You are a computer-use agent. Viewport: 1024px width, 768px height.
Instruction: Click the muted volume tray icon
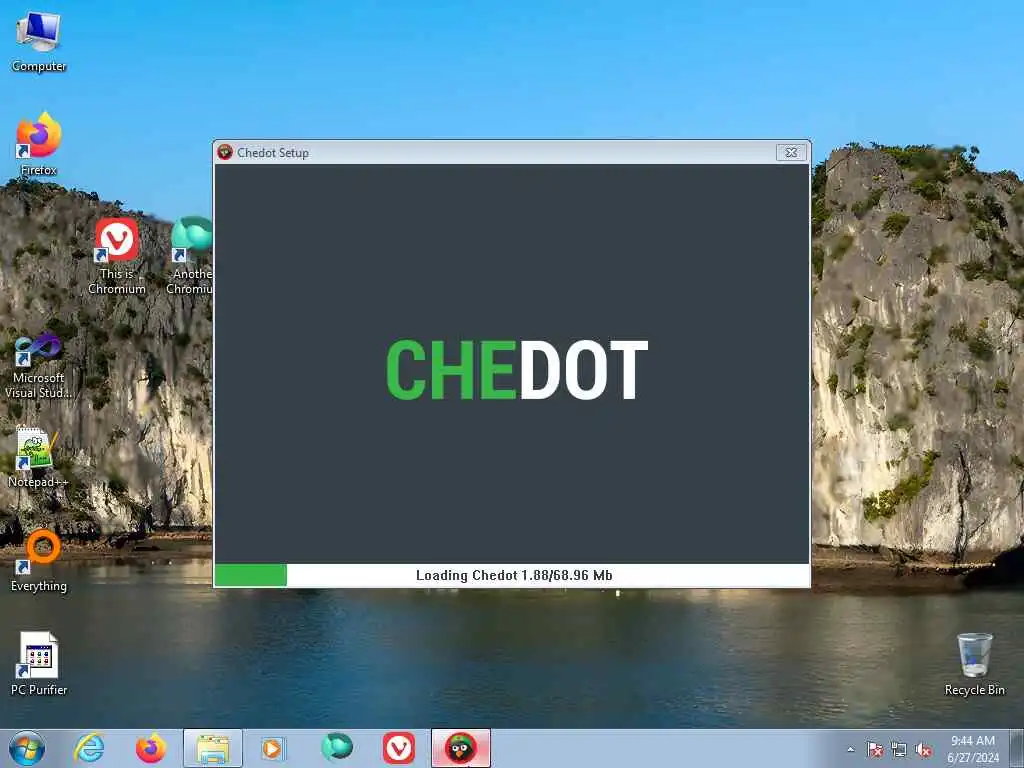(x=923, y=750)
